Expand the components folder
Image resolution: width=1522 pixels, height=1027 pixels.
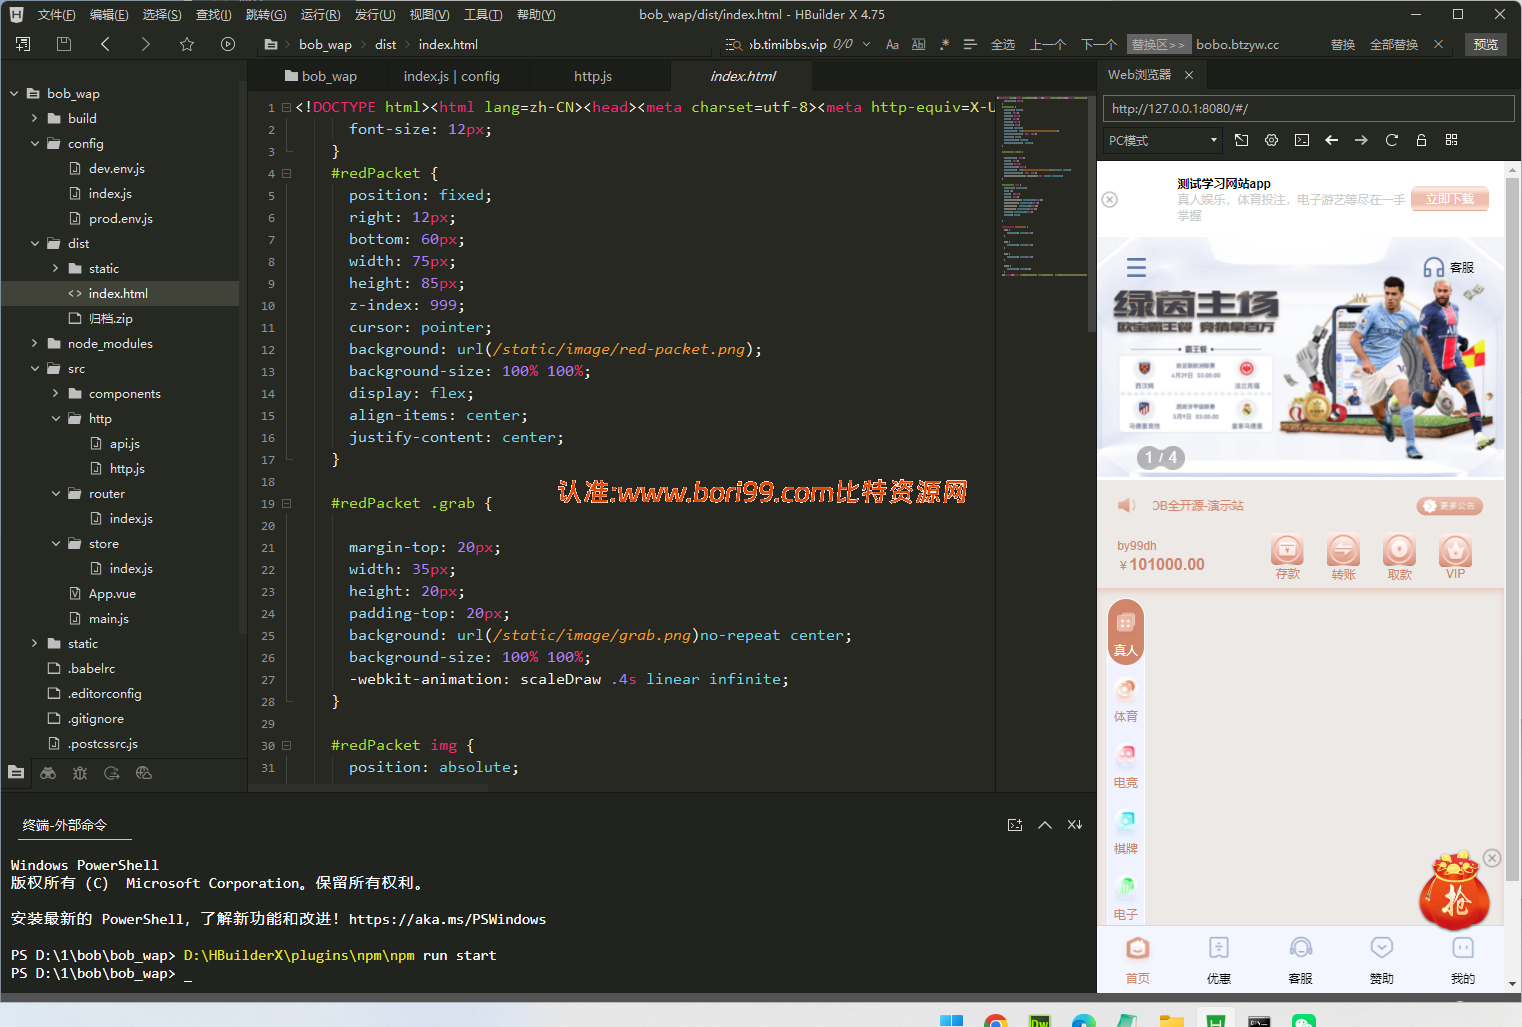(56, 394)
